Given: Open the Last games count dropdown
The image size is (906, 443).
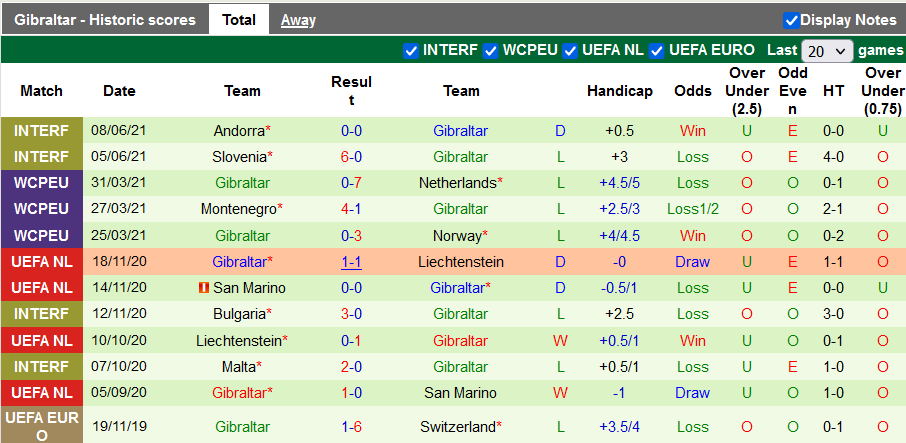Looking at the screenshot, I should pos(828,51).
